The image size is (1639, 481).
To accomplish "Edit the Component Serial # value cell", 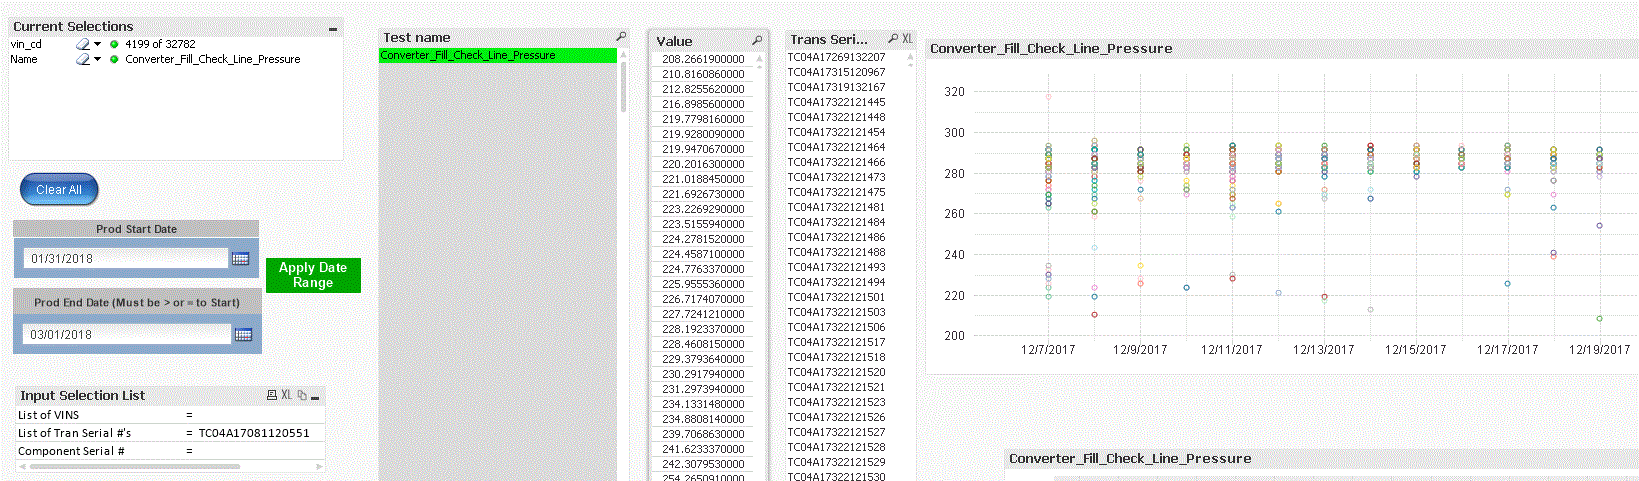I will point(260,451).
